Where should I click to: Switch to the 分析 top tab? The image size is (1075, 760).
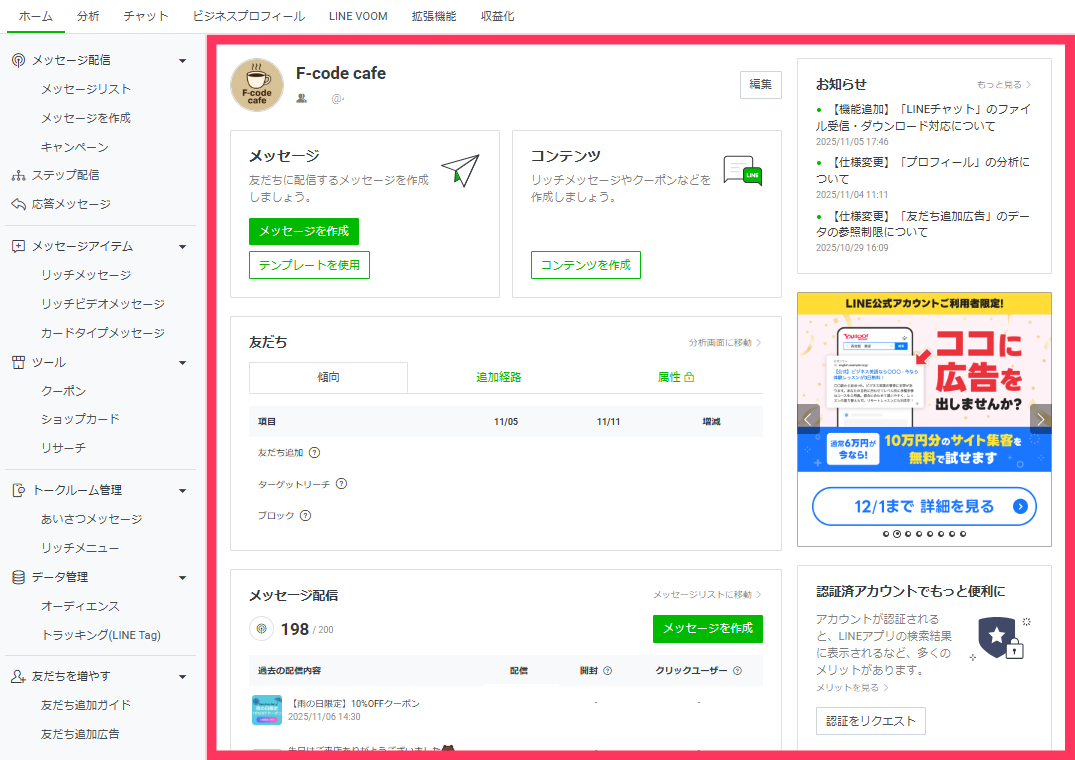[88, 16]
